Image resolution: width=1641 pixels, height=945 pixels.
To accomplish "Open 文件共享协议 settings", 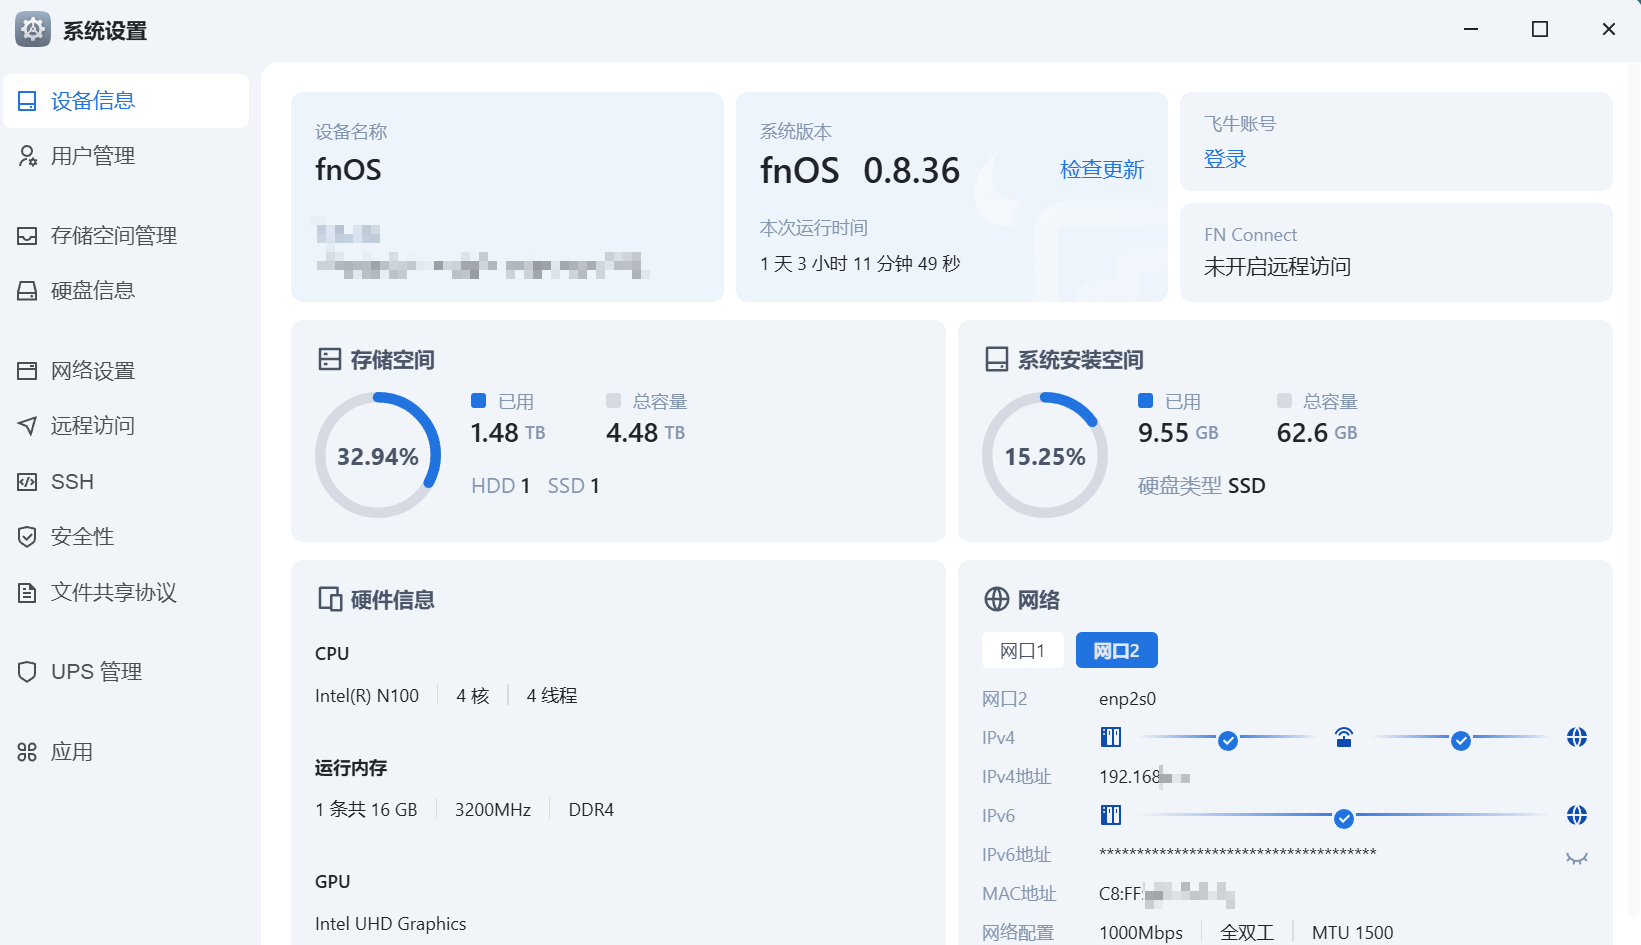I will [x=126, y=593].
